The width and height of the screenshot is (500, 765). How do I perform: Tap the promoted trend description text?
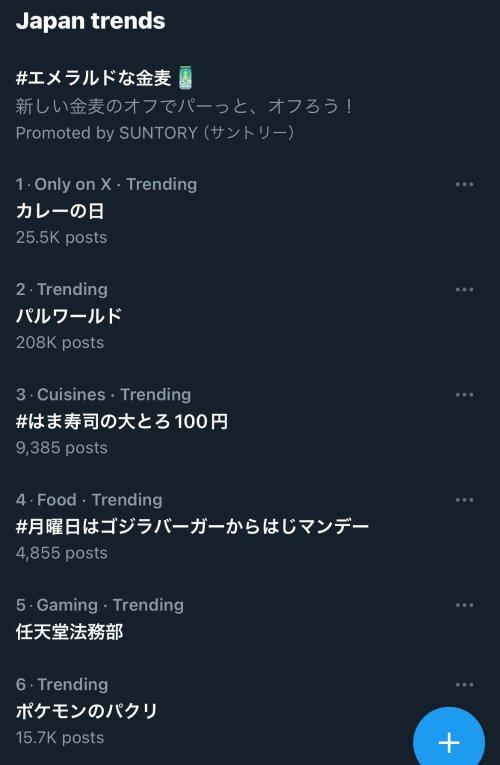click(184, 106)
